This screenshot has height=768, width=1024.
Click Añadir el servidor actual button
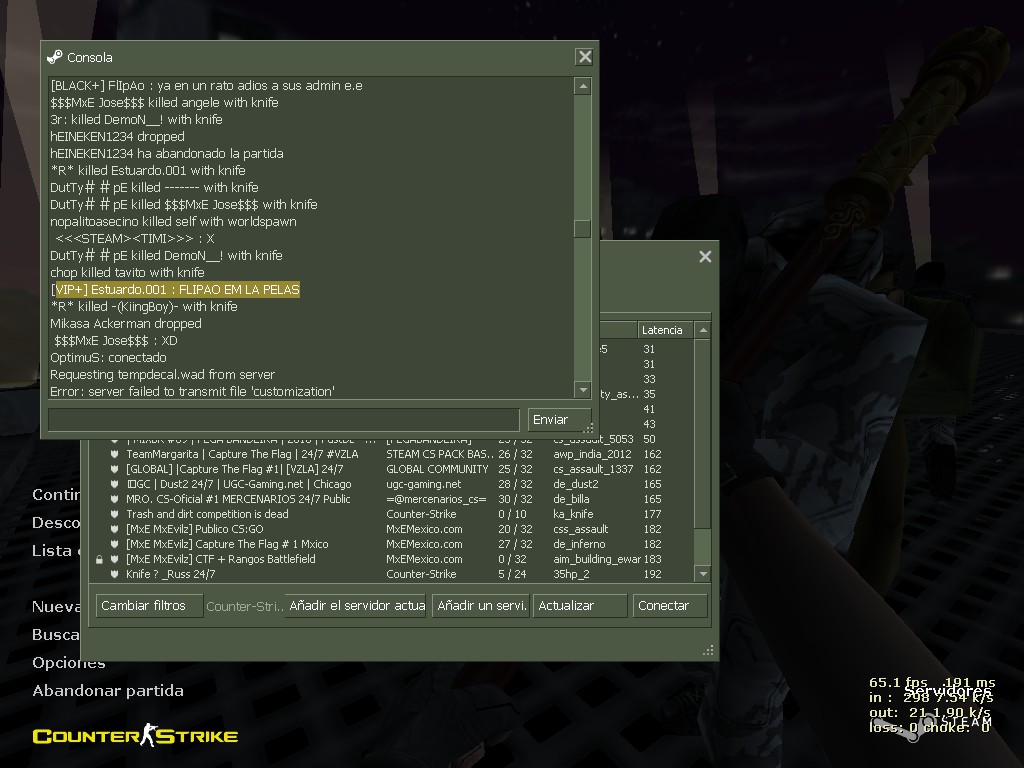click(x=357, y=605)
